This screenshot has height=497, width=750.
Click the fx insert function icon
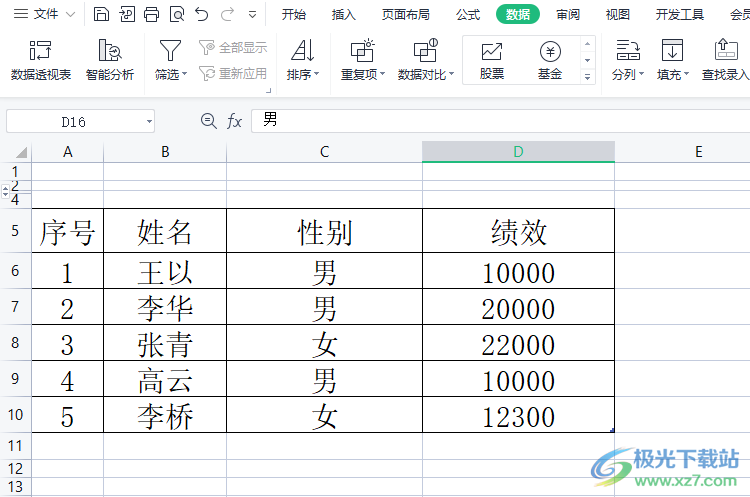(234, 121)
